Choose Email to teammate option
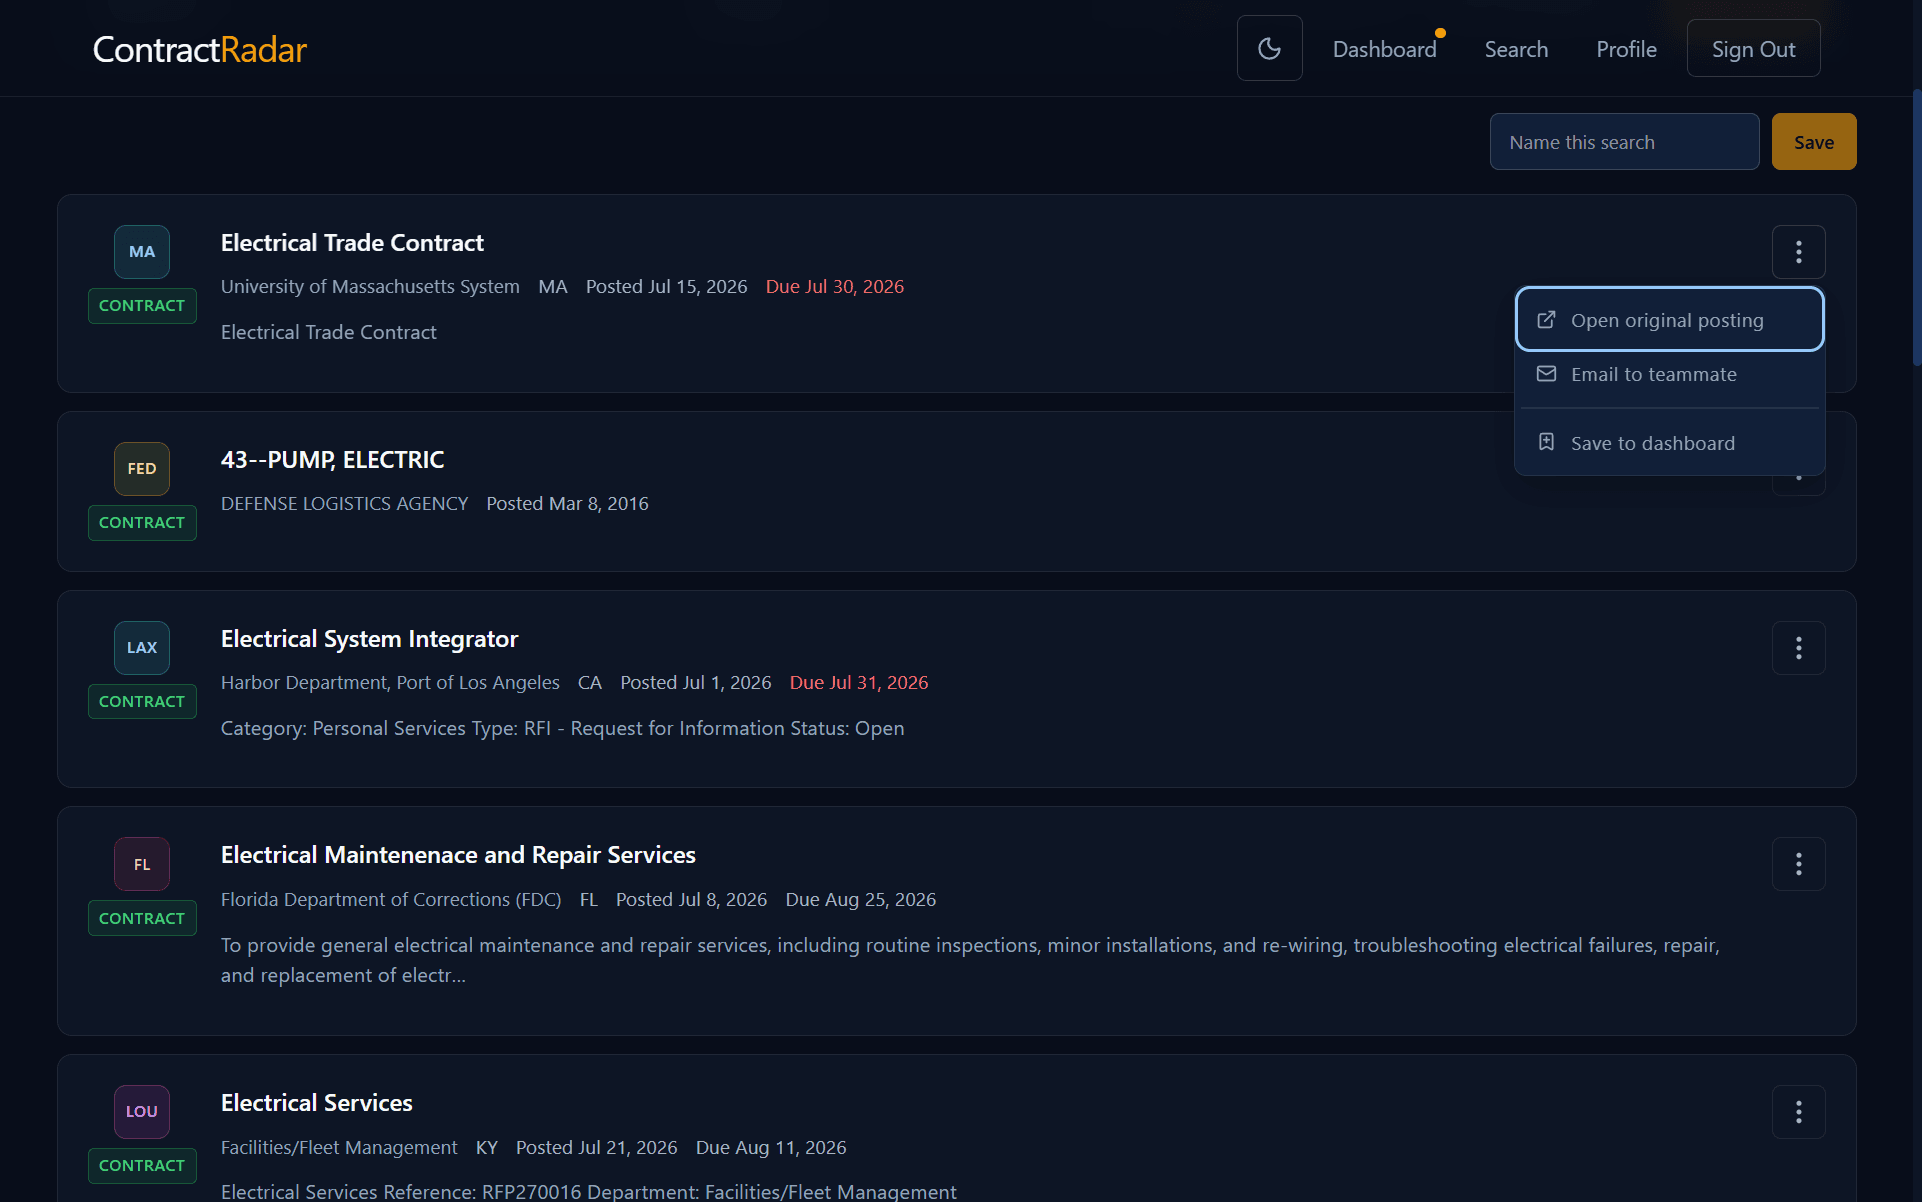Screen dimensions: 1922x1202 1669,374
